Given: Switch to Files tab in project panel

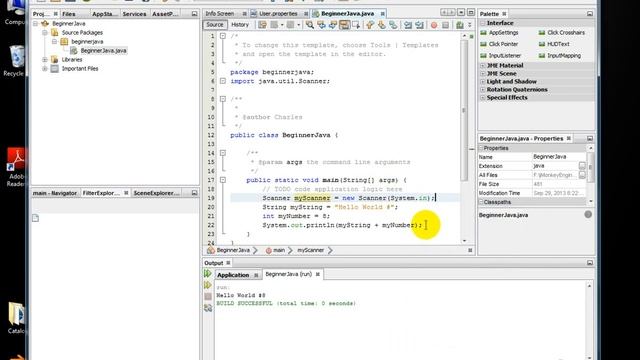Looking at the screenshot, I should tap(69, 14).
